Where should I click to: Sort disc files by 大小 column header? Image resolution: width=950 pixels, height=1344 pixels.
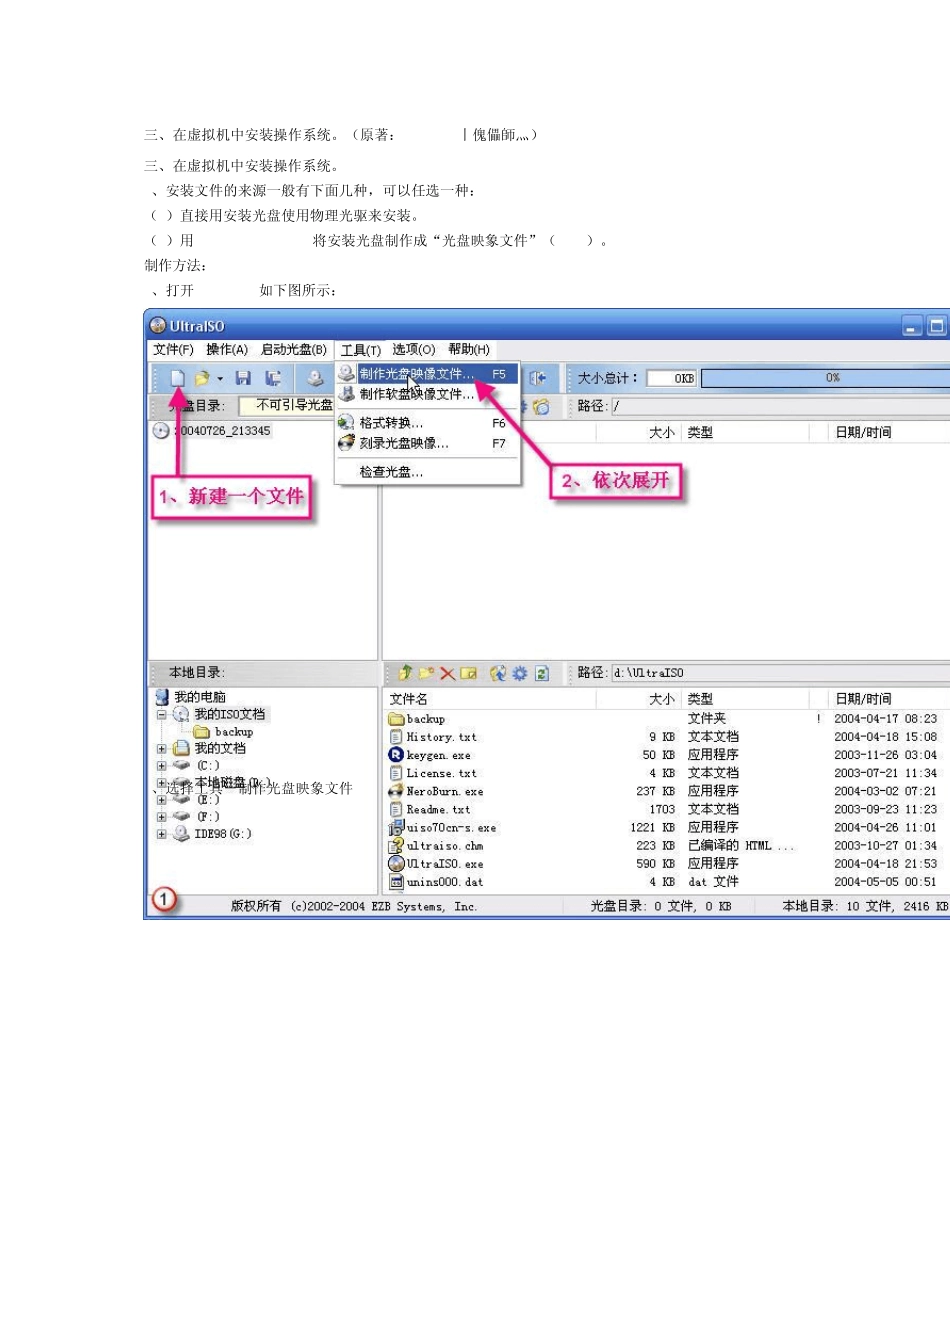pos(661,432)
